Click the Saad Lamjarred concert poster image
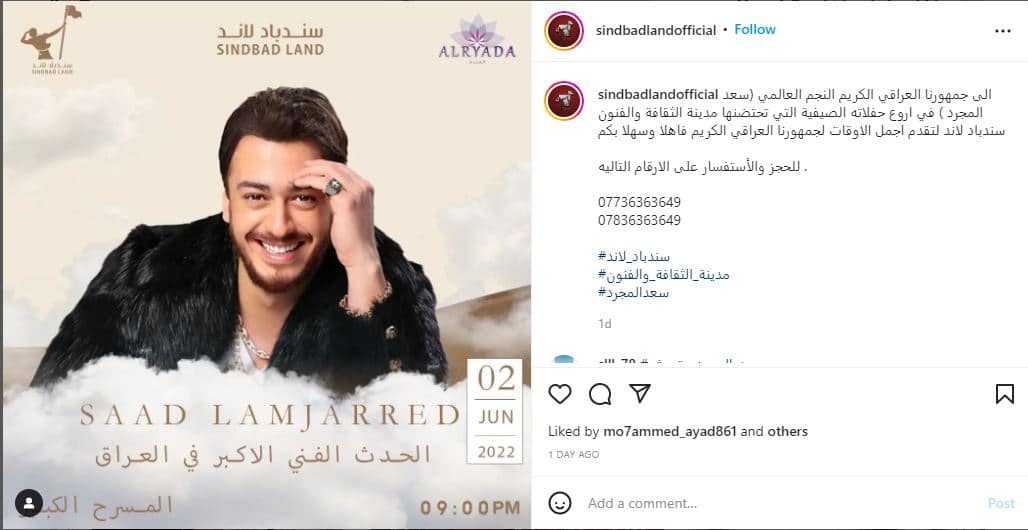The image size is (1028, 530). 266,265
